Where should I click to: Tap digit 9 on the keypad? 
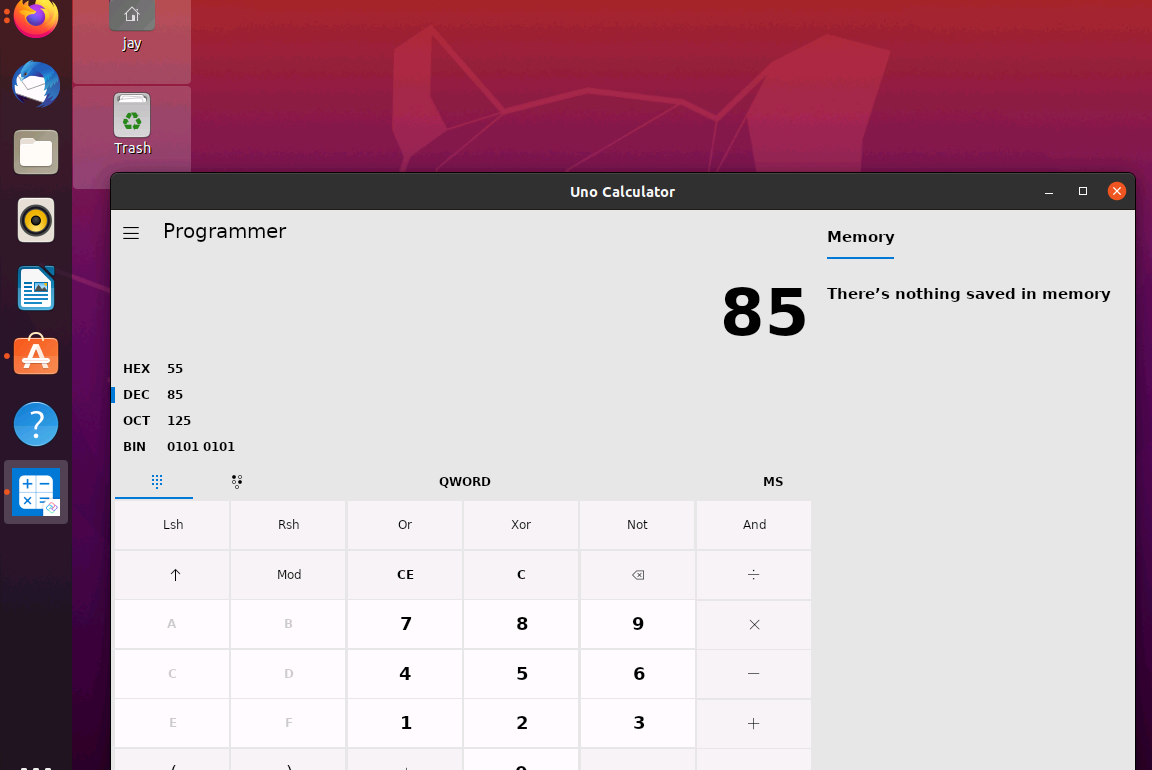click(x=637, y=625)
